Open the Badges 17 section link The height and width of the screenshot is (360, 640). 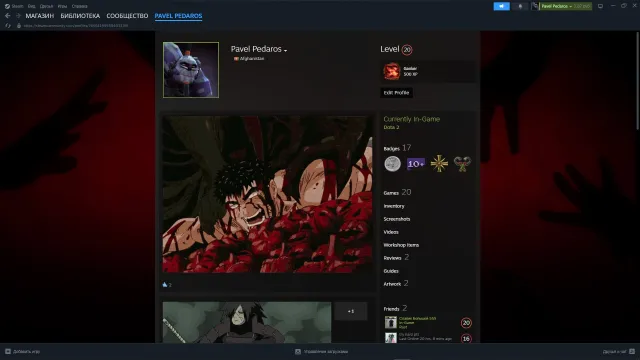(x=397, y=148)
